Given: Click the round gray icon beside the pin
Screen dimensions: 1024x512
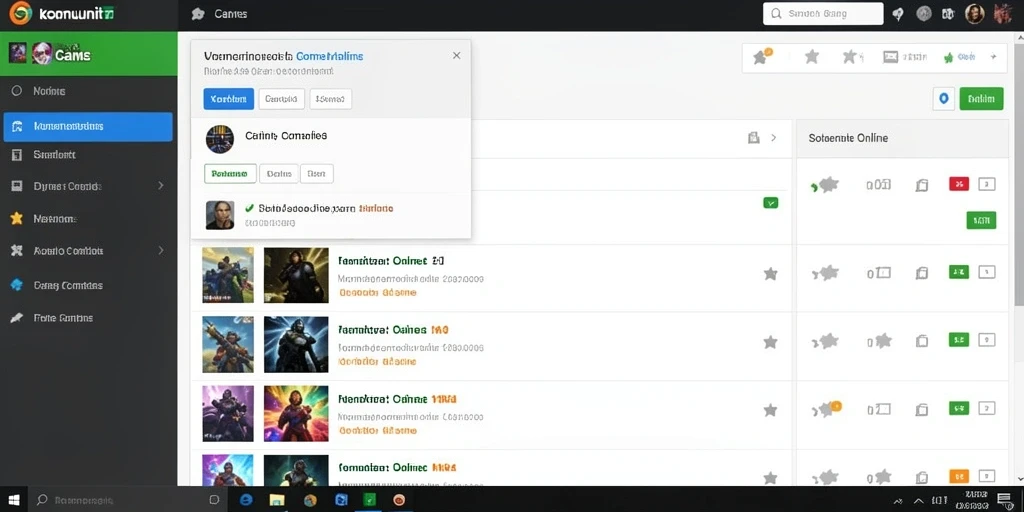Looking at the screenshot, I should (x=923, y=14).
